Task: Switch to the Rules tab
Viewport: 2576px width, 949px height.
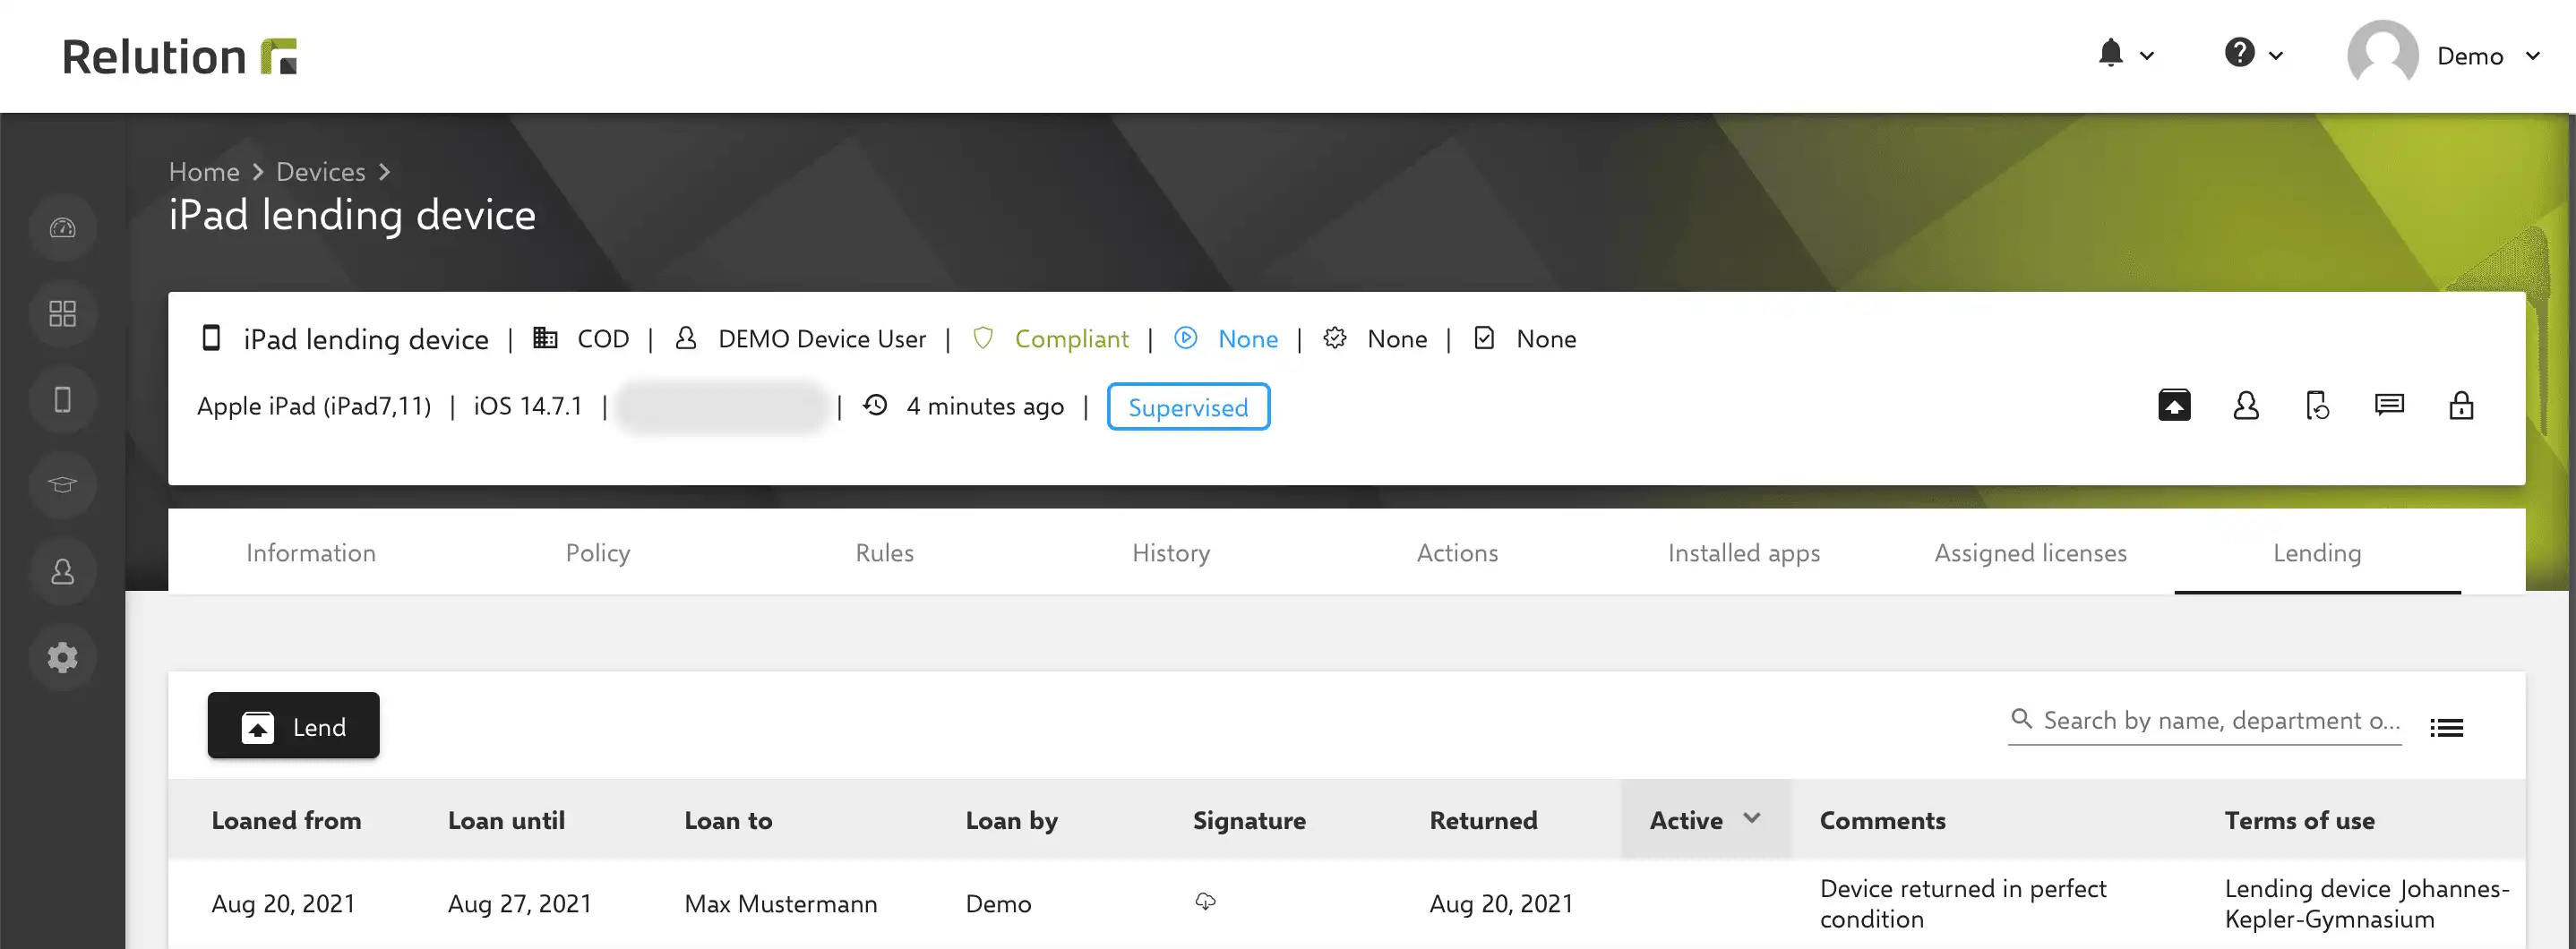Action: [884, 553]
